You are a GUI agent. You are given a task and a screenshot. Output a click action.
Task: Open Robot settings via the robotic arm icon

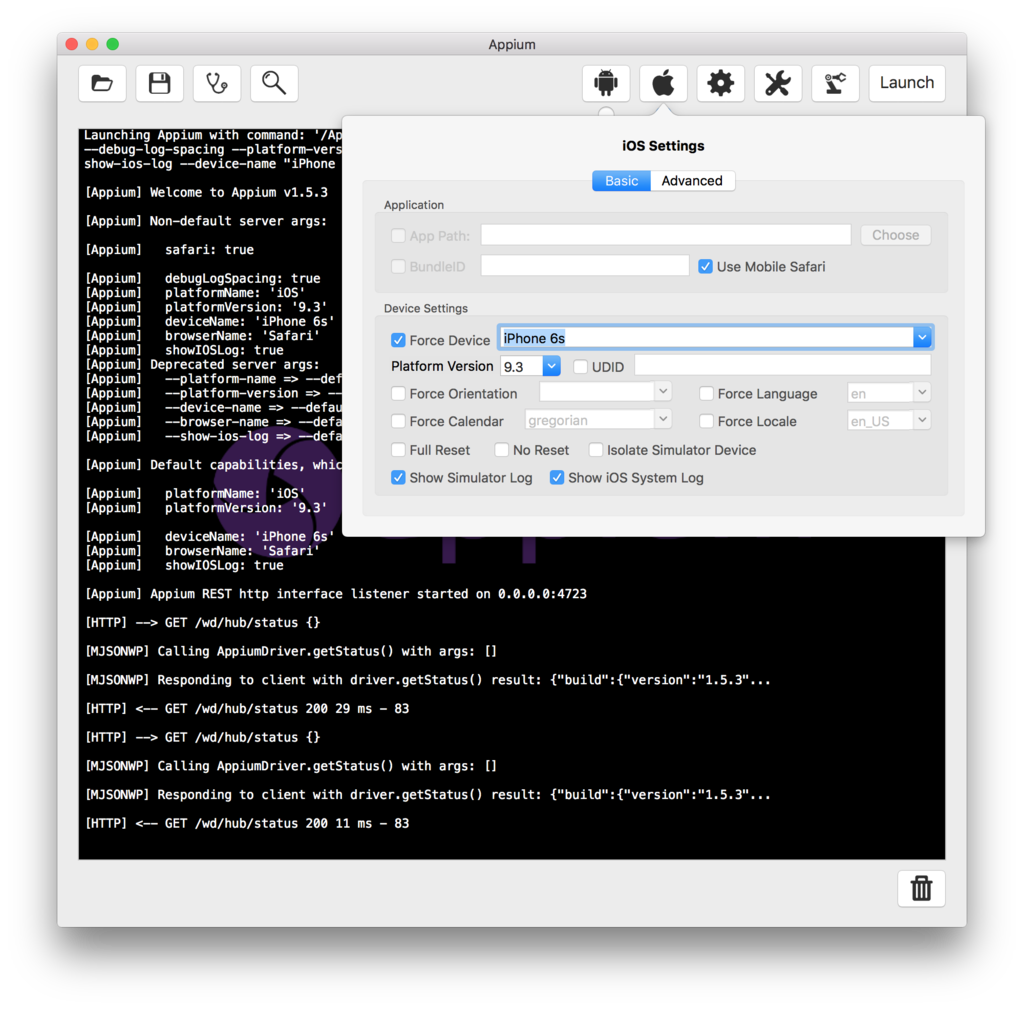[x=835, y=83]
